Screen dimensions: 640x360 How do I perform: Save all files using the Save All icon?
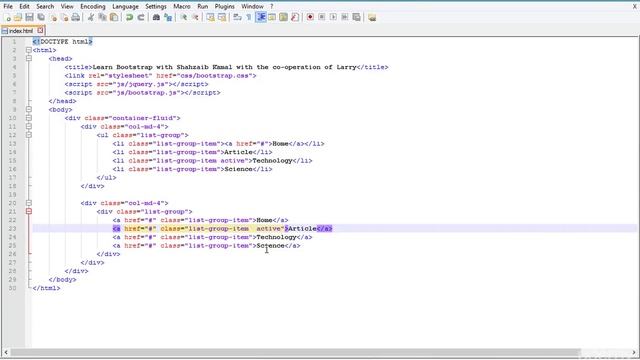click(x=41, y=17)
